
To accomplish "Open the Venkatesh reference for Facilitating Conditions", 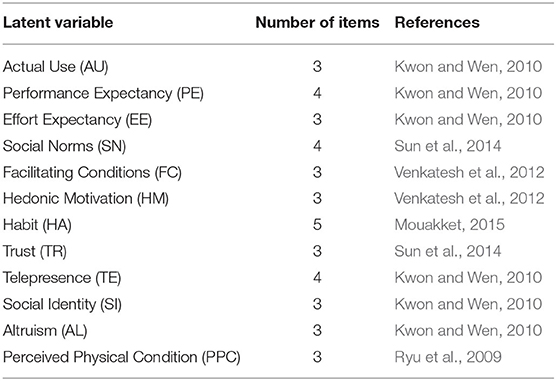I will pyautogui.click(x=469, y=172).
